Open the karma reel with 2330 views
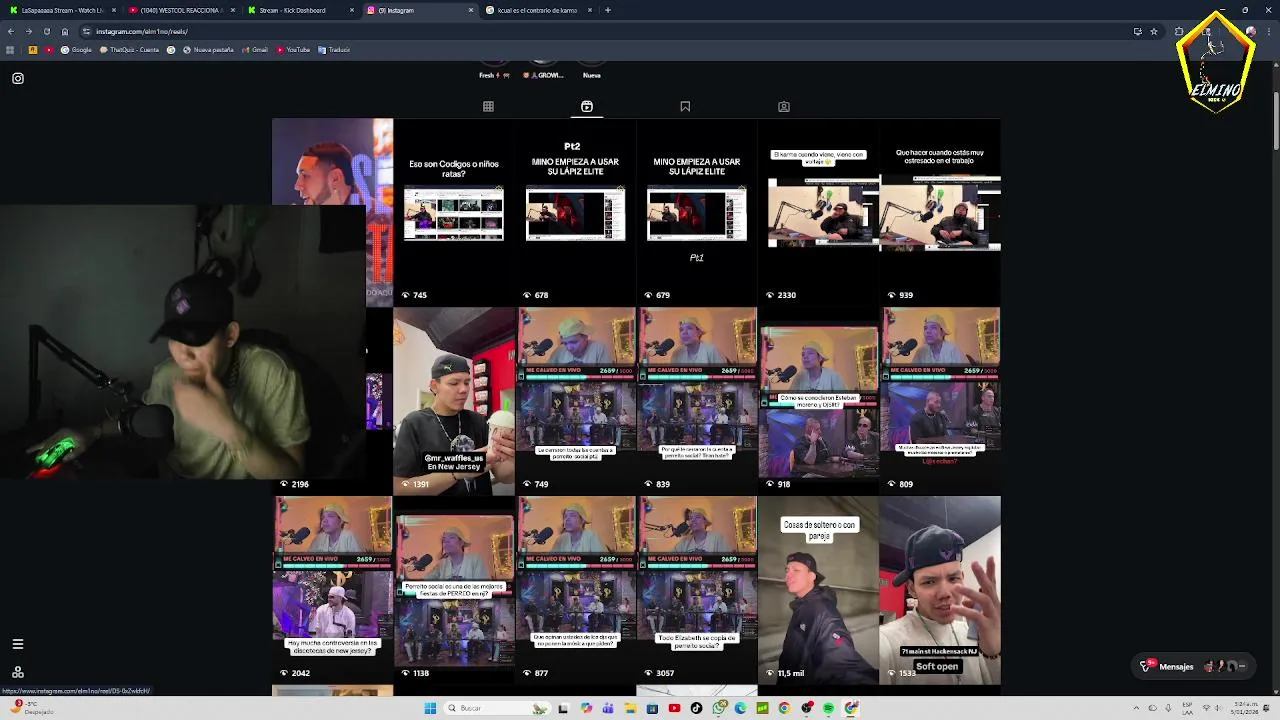This screenshot has width=1280, height=720. point(818,211)
